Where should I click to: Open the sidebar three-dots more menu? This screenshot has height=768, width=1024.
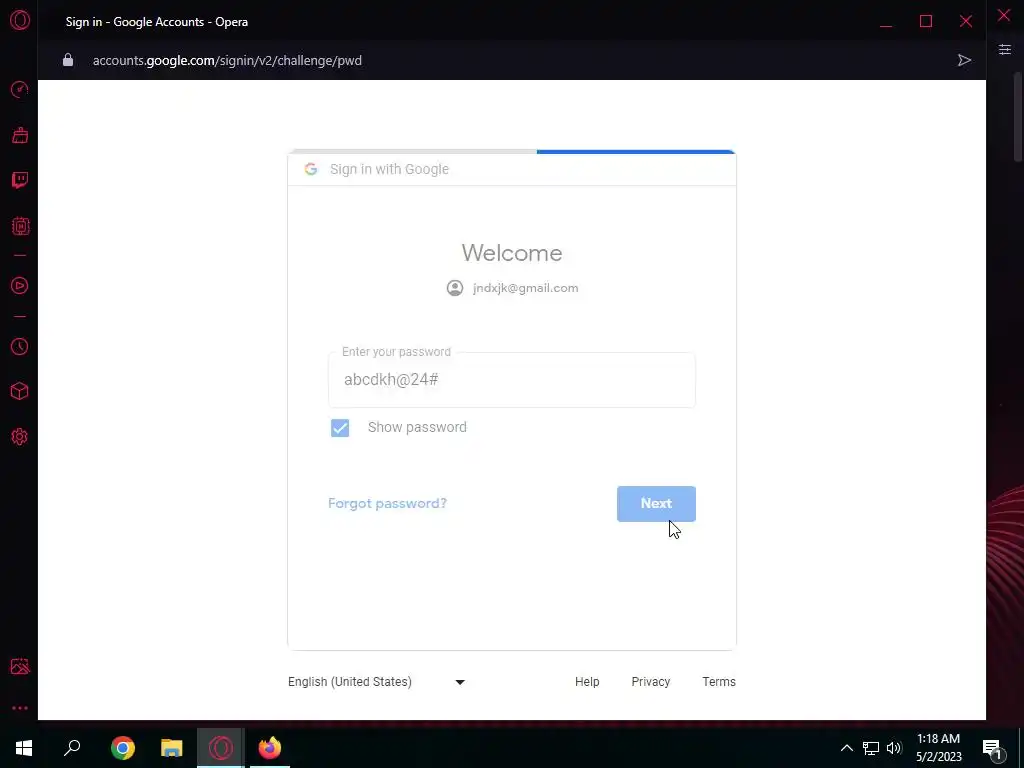point(20,708)
